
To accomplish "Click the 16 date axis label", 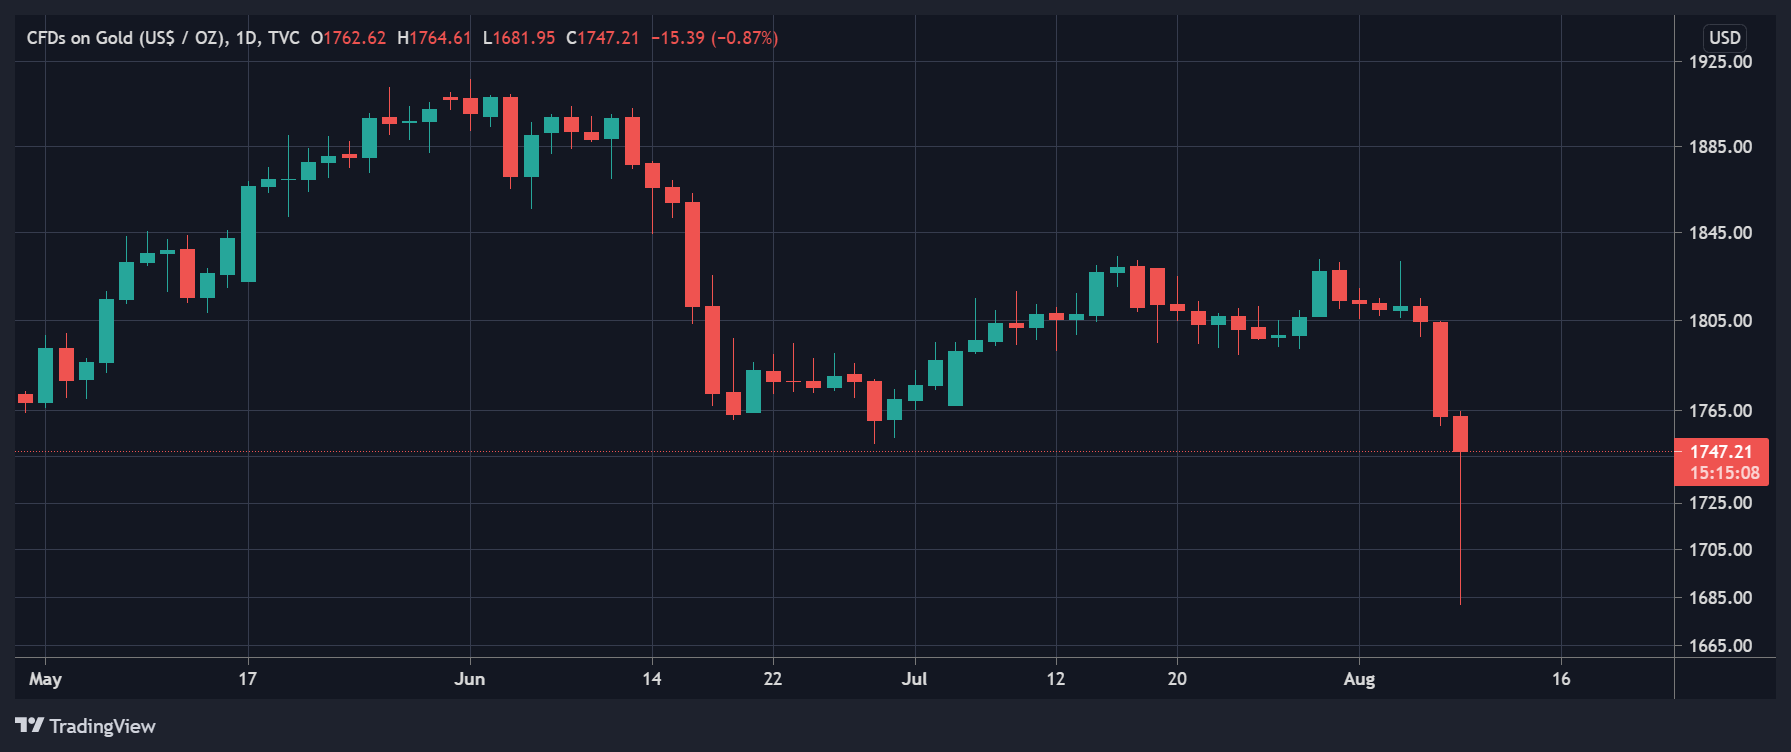I will [1561, 679].
